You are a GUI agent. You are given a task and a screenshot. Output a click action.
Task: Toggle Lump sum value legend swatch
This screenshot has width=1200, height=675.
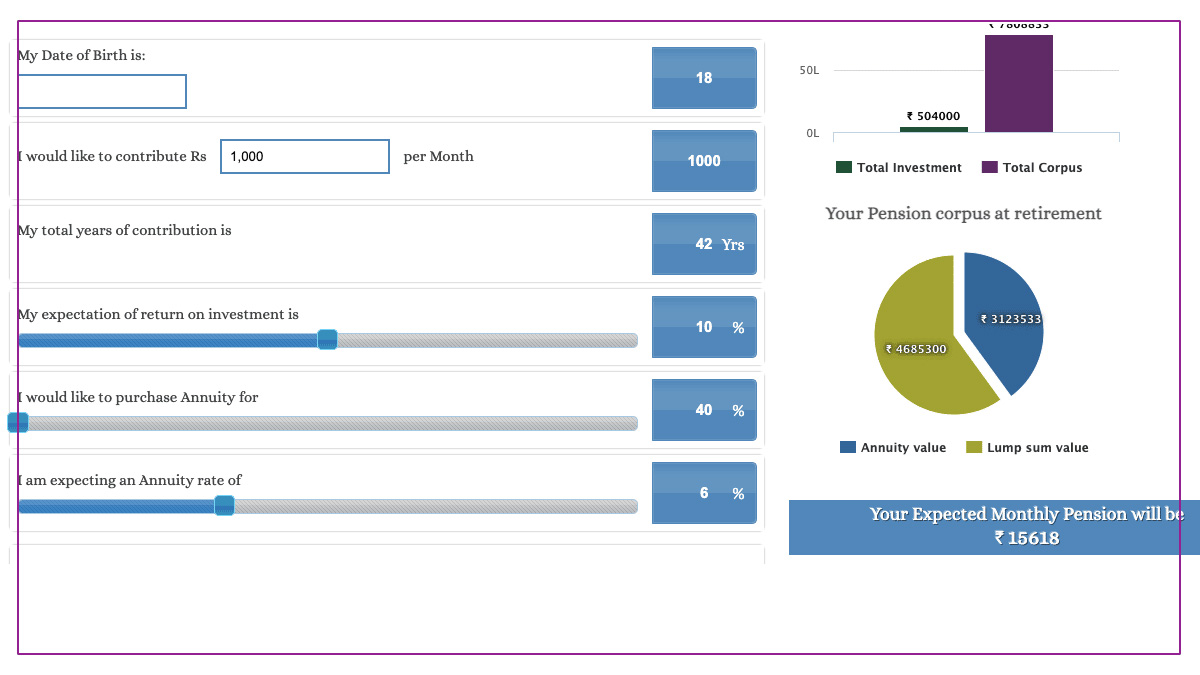click(974, 447)
